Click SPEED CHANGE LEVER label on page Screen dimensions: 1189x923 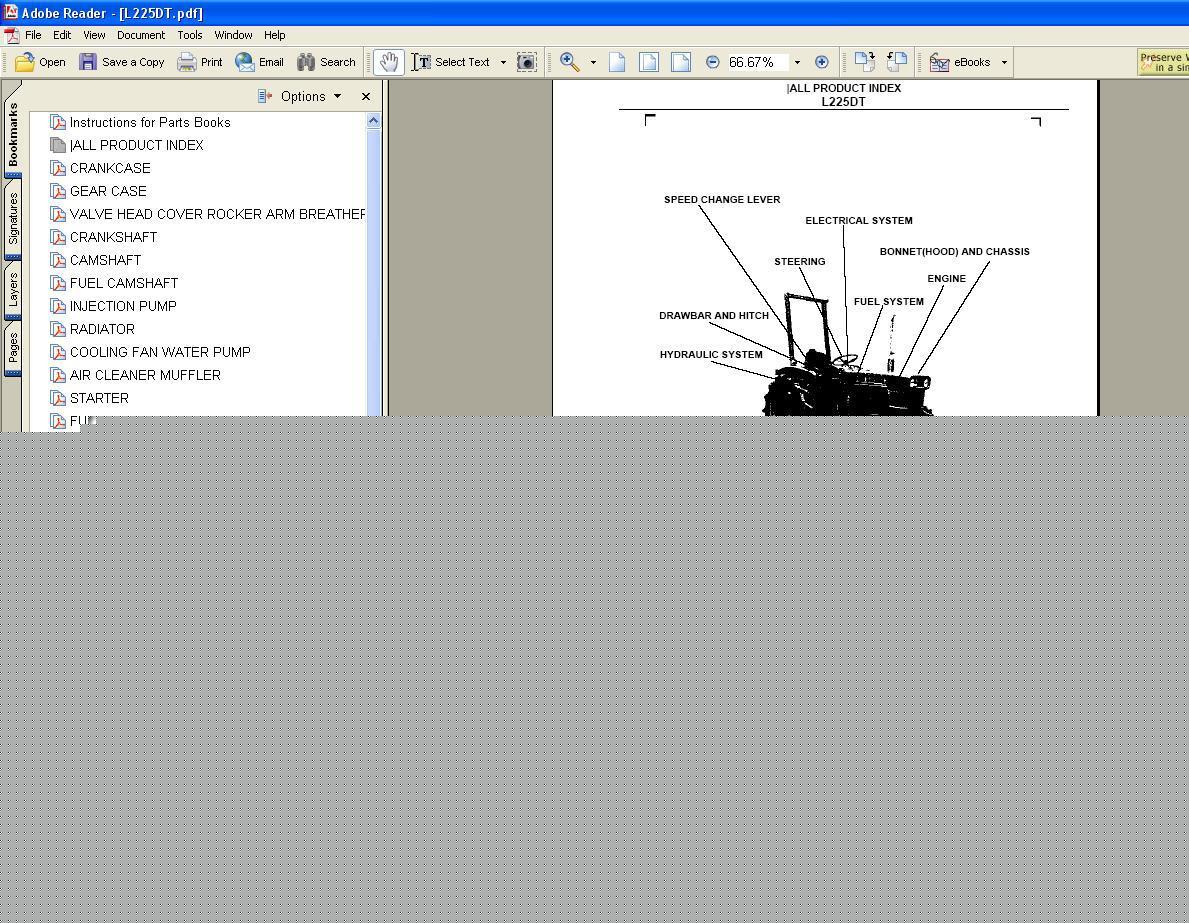pyautogui.click(x=722, y=199)
